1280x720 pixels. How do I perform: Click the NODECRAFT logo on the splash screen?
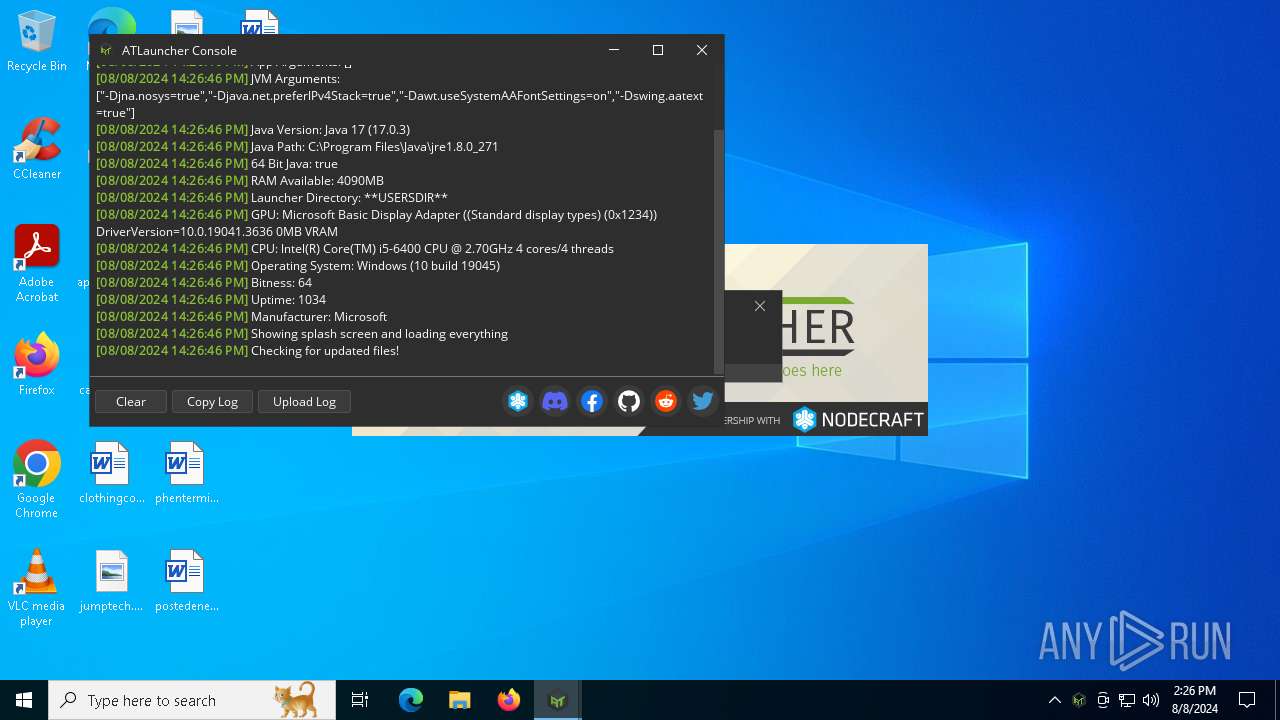tap(858, 419)
